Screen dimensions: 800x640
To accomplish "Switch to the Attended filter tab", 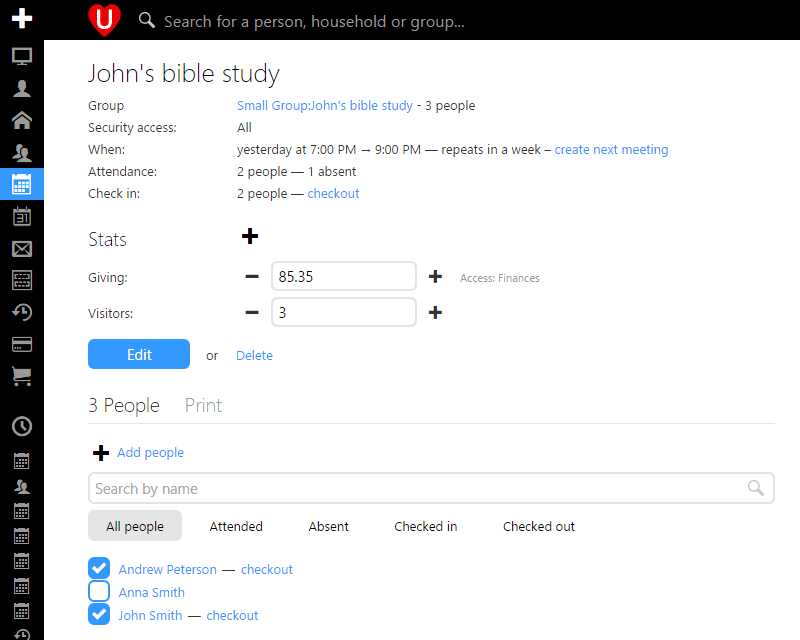I will (x=236, y=526).
